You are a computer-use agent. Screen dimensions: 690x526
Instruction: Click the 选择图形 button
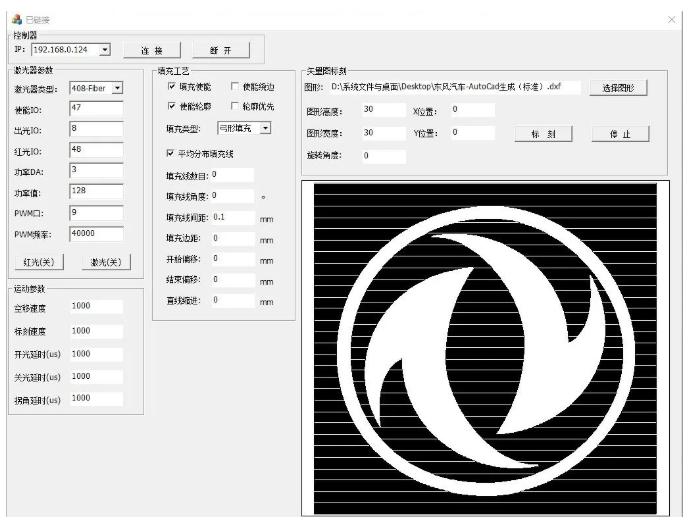tap(618, 88)
